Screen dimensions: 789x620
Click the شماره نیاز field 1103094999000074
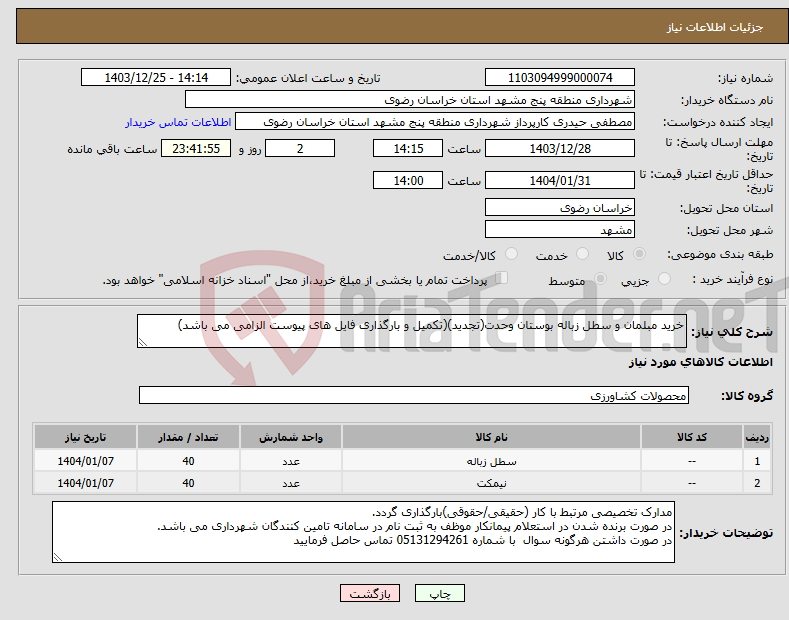[x=560, y=78]
